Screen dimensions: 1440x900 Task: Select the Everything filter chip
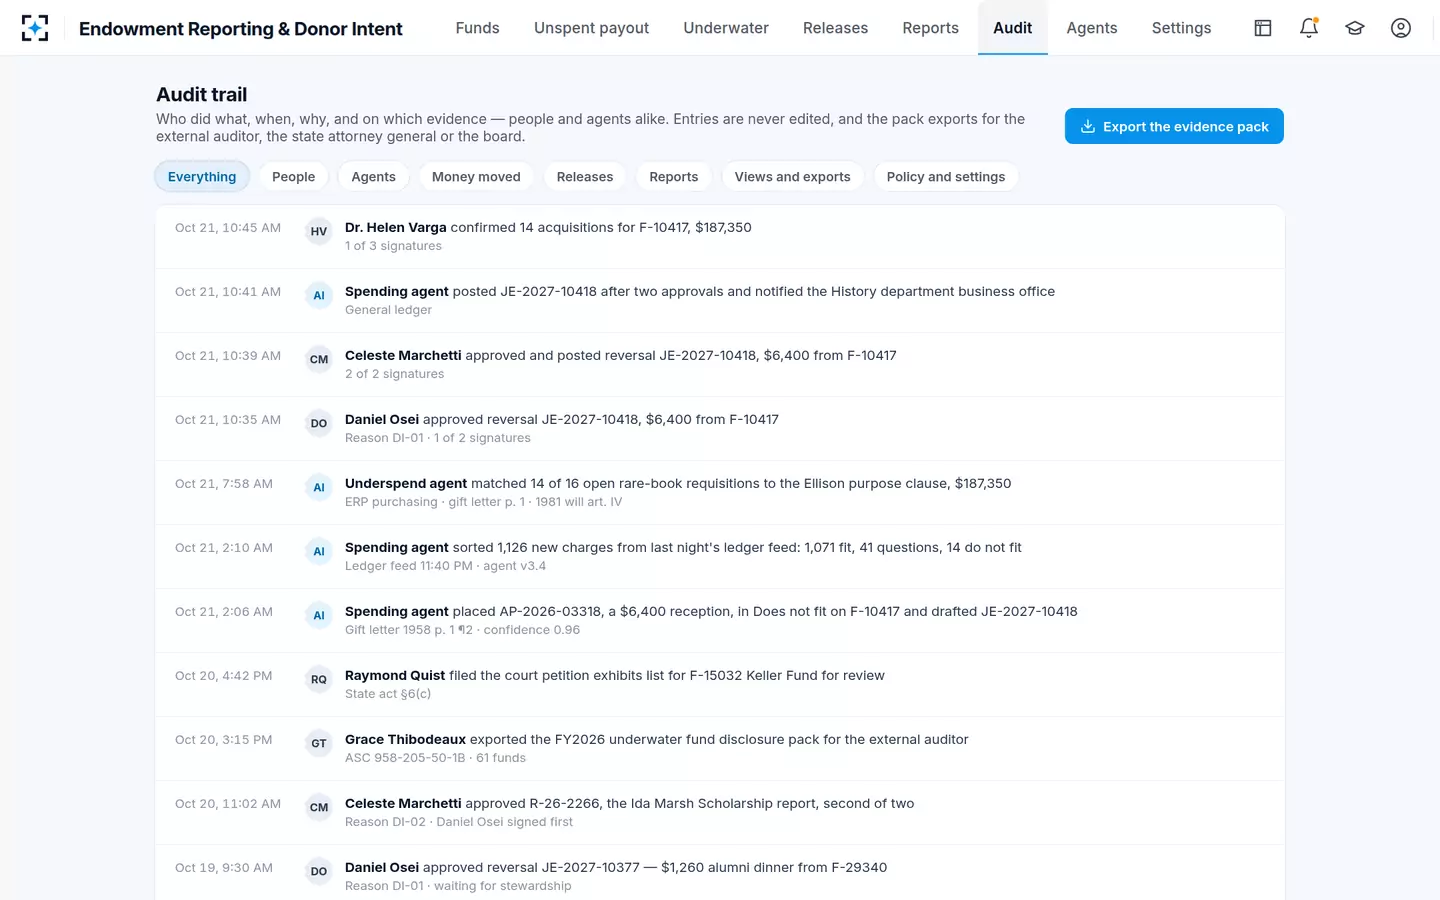[x=202, y=177]
